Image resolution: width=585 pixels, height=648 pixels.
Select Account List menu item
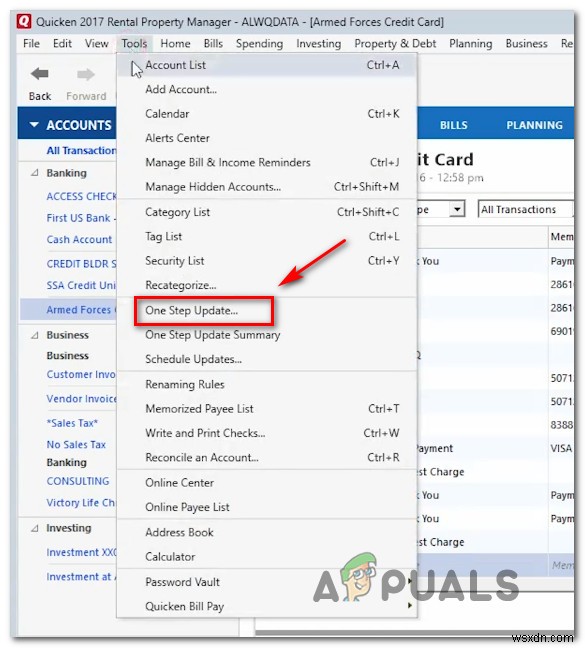(267, 65)
